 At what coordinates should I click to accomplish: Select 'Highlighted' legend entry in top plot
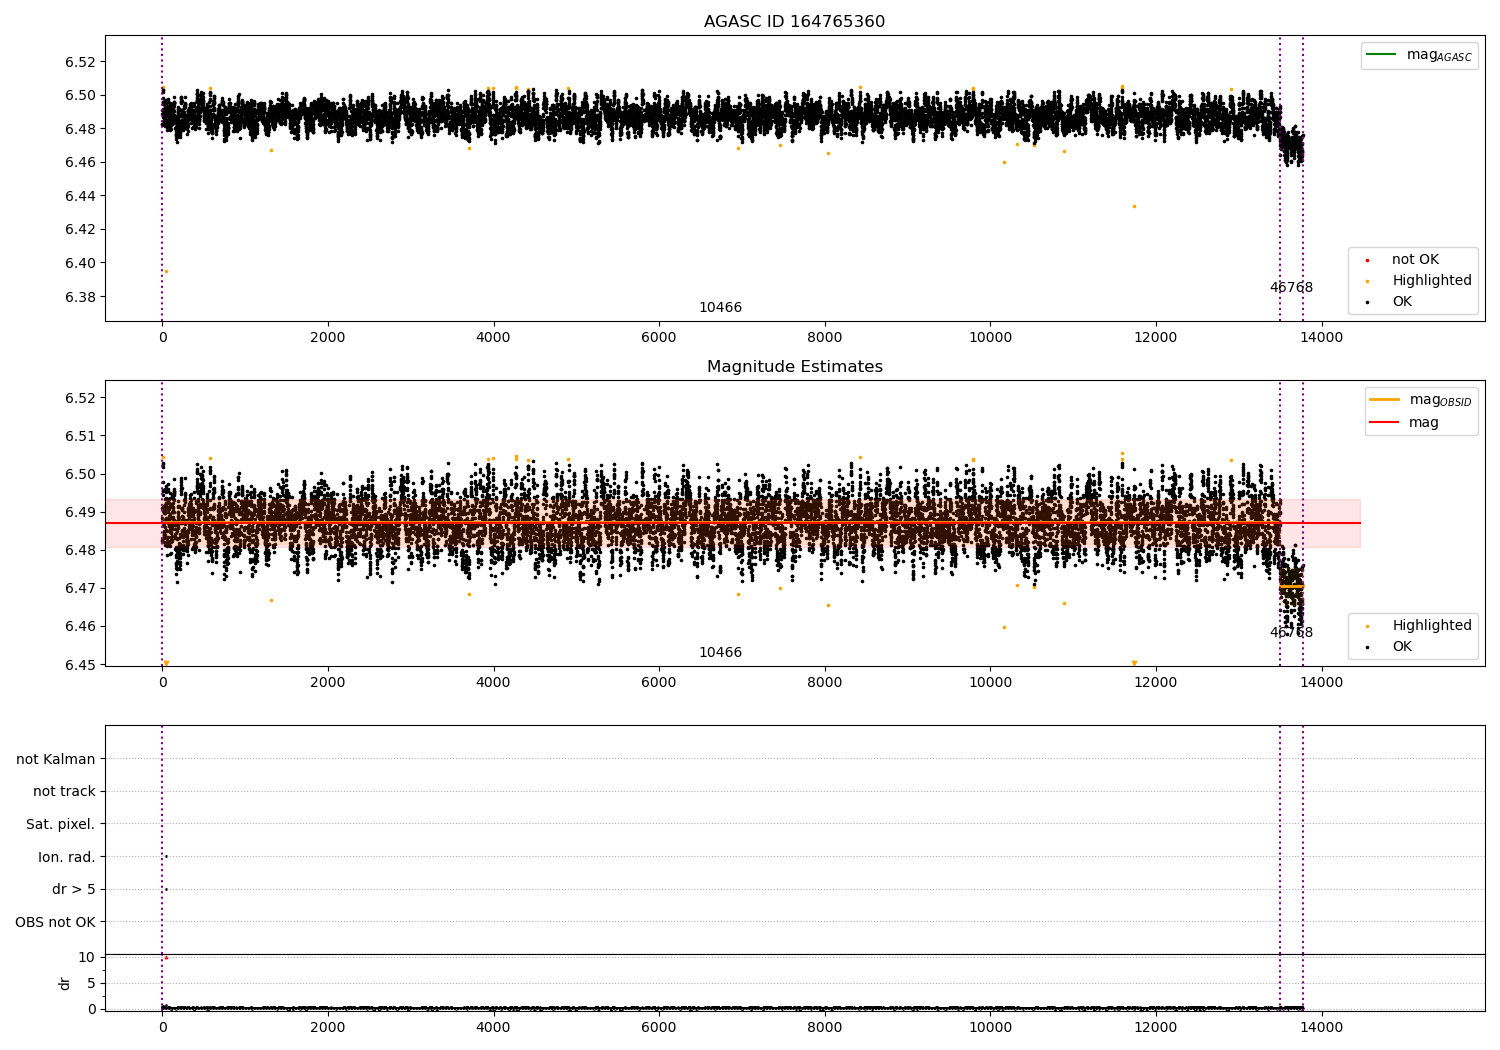(x=1420, y=281)
